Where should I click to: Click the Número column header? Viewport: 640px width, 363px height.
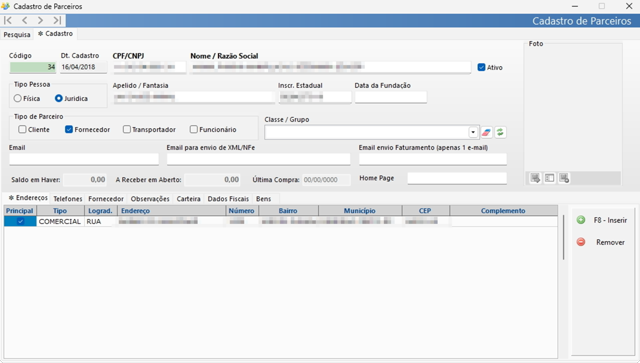point(242,211)
